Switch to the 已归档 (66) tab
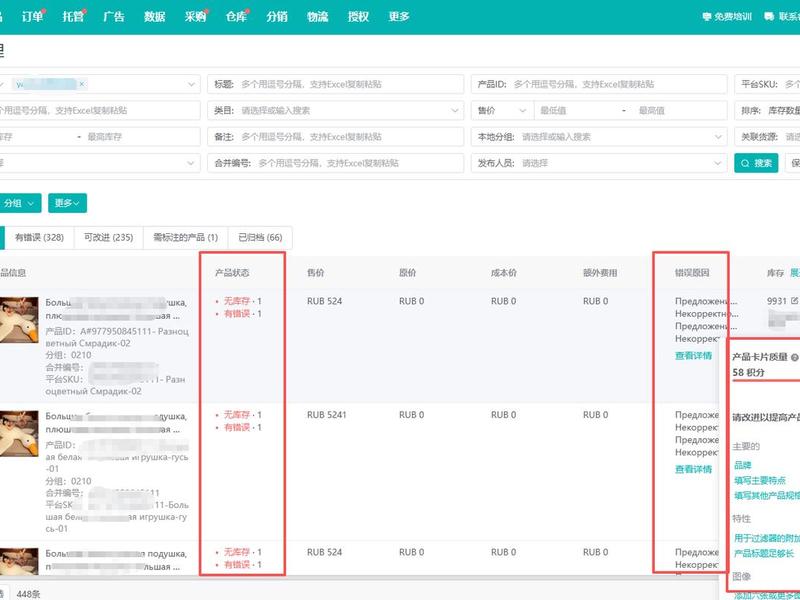 point(260,237)
